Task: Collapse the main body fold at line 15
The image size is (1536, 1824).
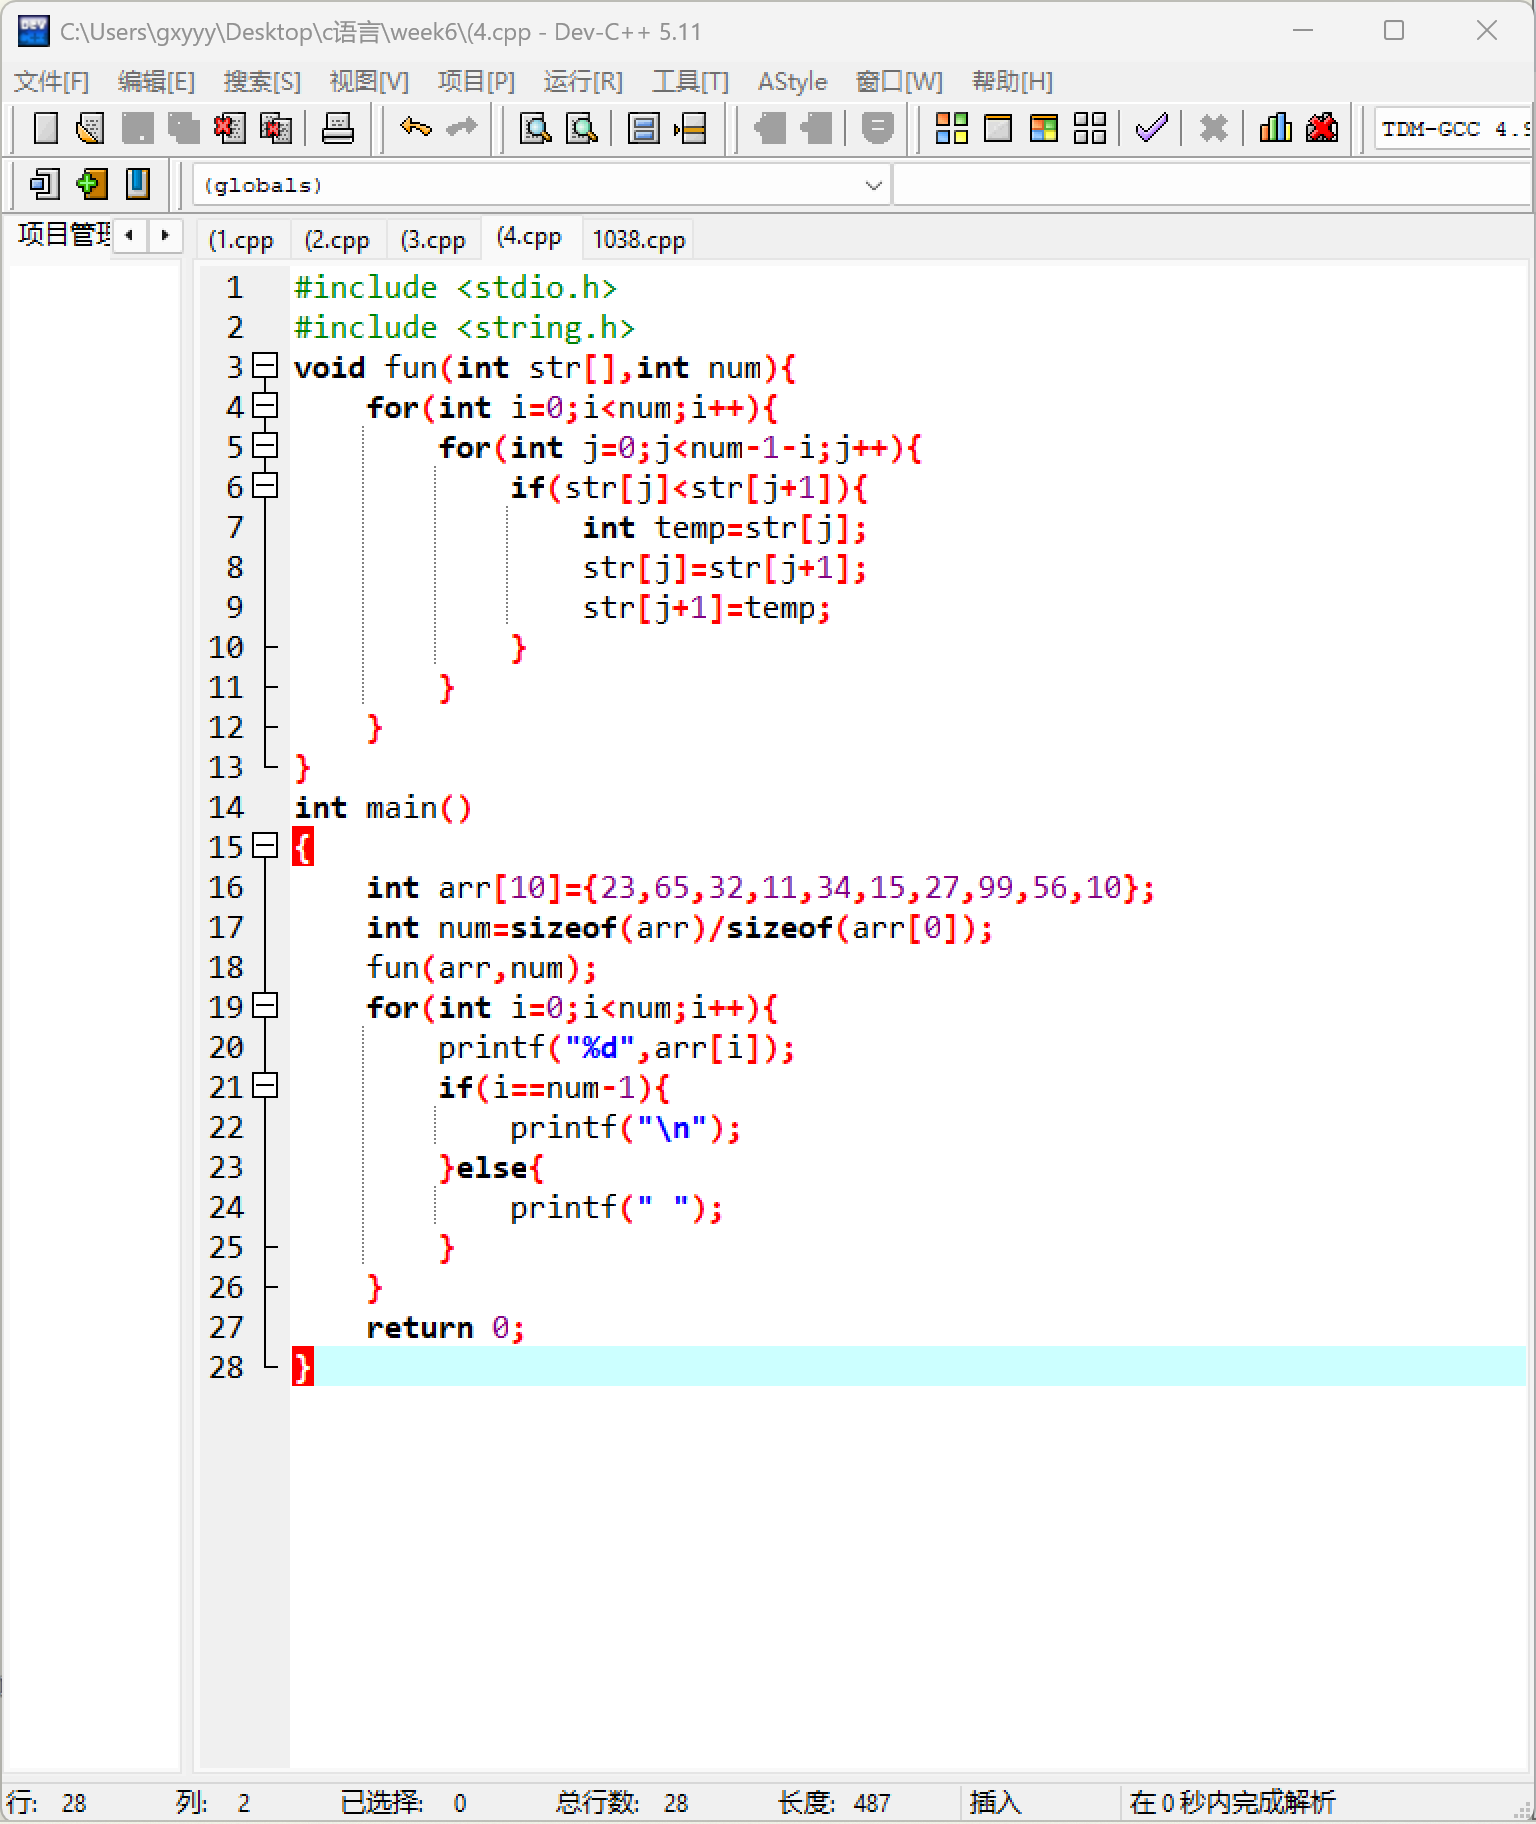Action: tap(265, 846)
